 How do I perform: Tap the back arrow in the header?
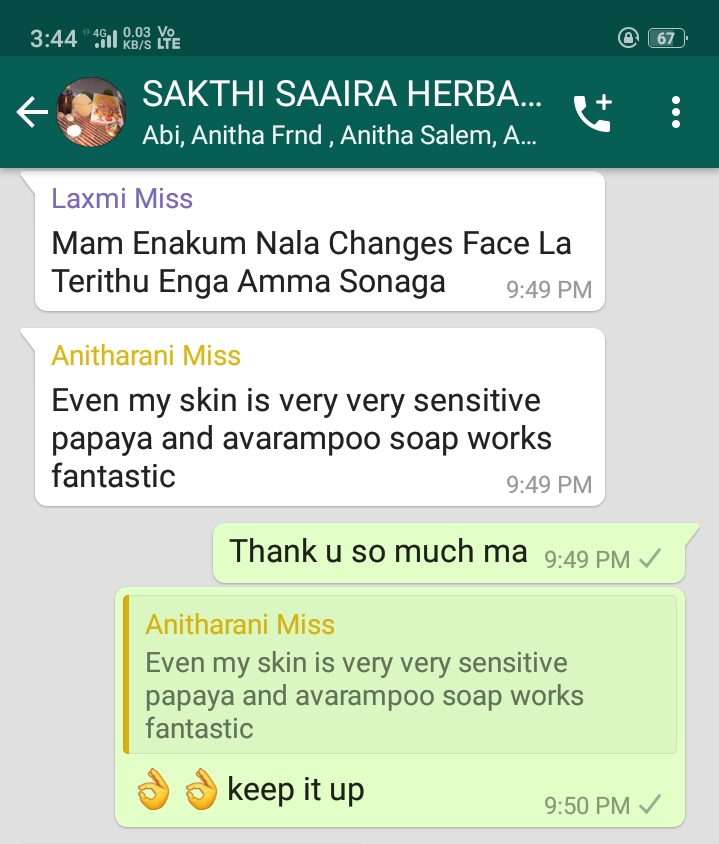[x=32, y=112]
